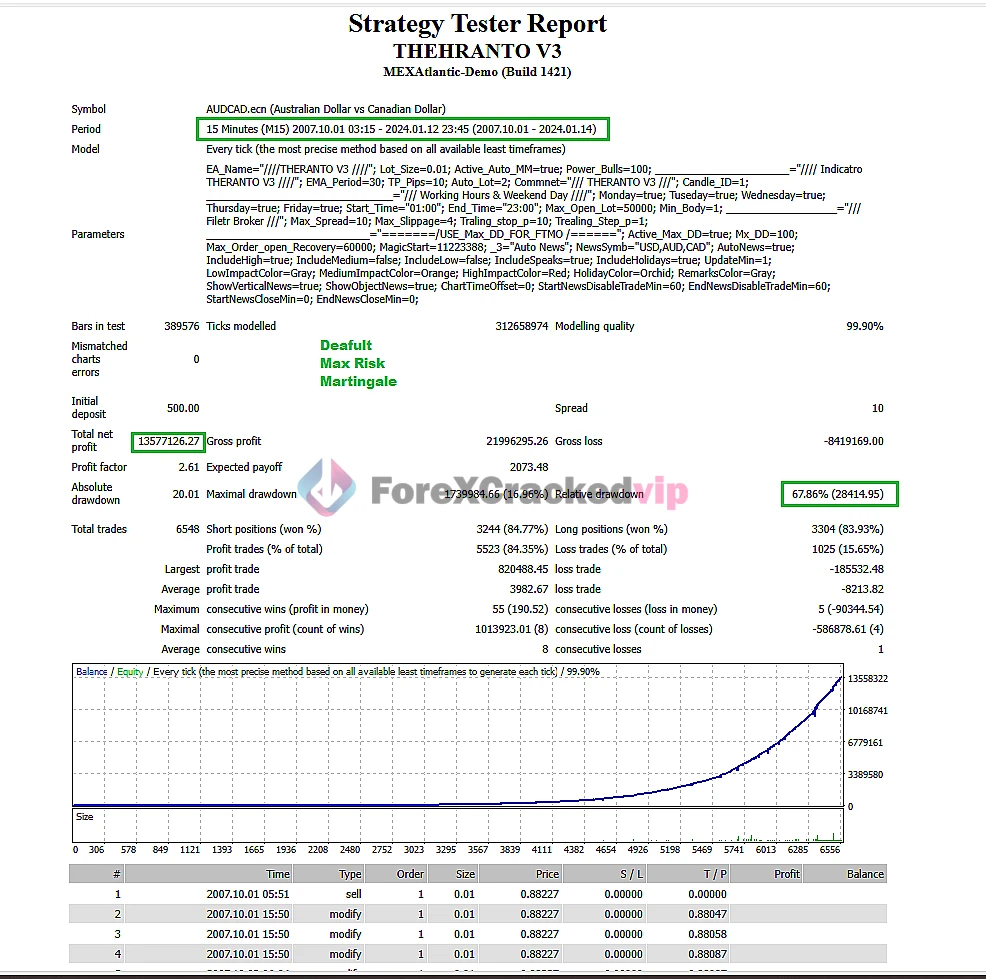986x979 pixels.
Task: Select the Balance chart legend label
Action: 90,670
